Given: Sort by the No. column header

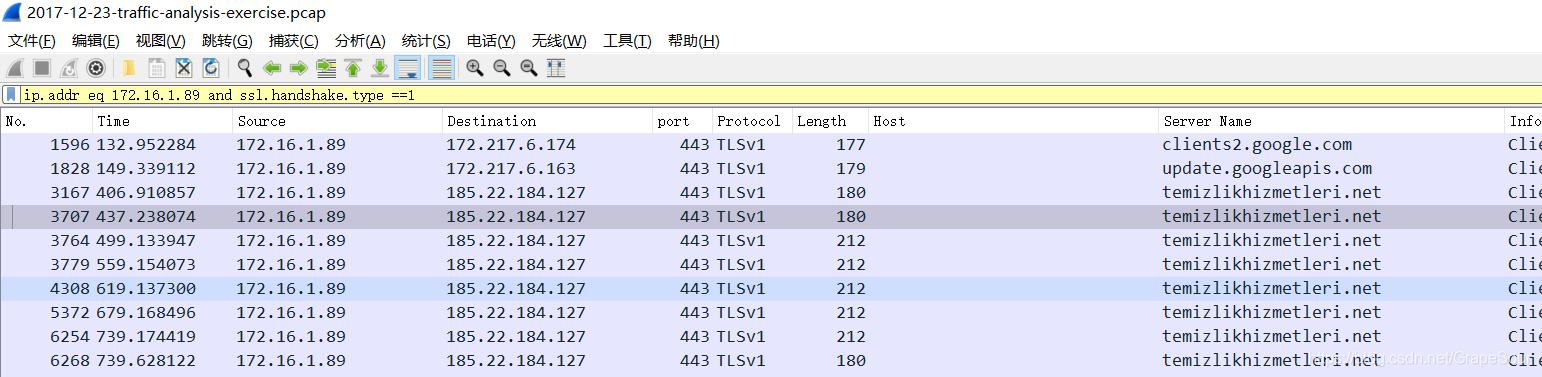Looking at the screenshot, I should pyautogui.click(x=46, y=121).
